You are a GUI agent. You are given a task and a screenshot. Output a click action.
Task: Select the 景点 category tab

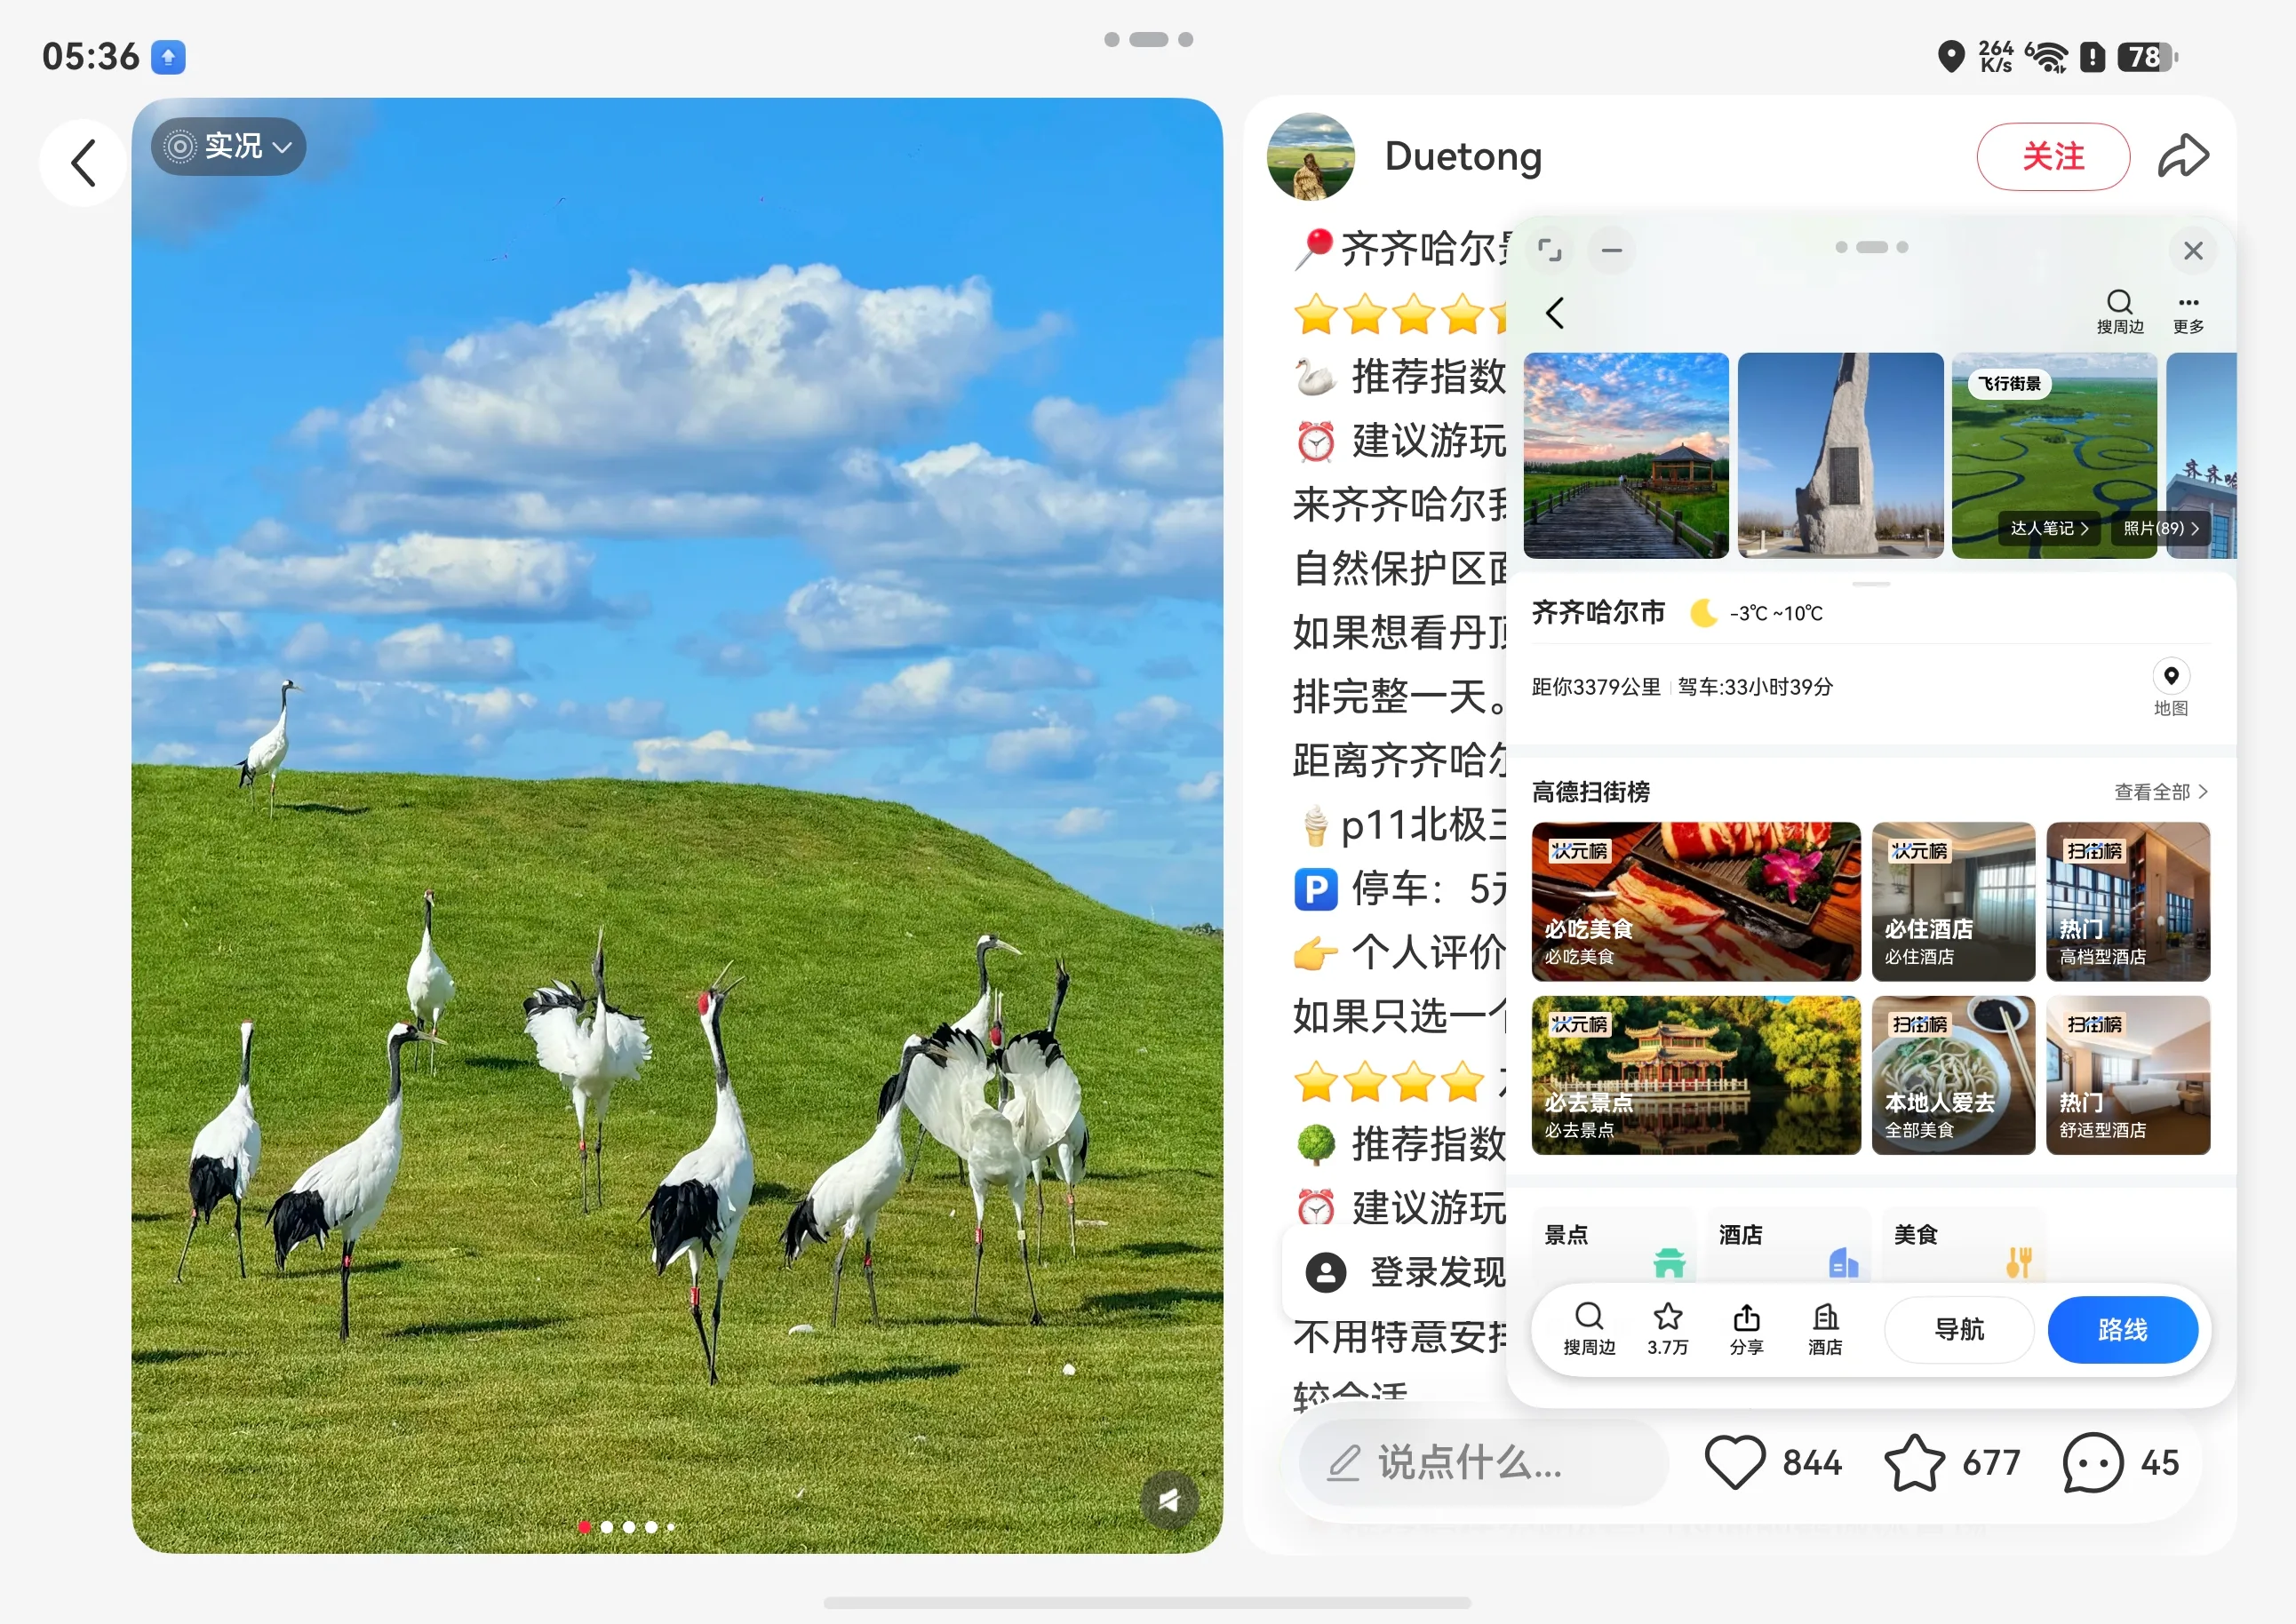pyautogui.click(x=1613, y=1245)
